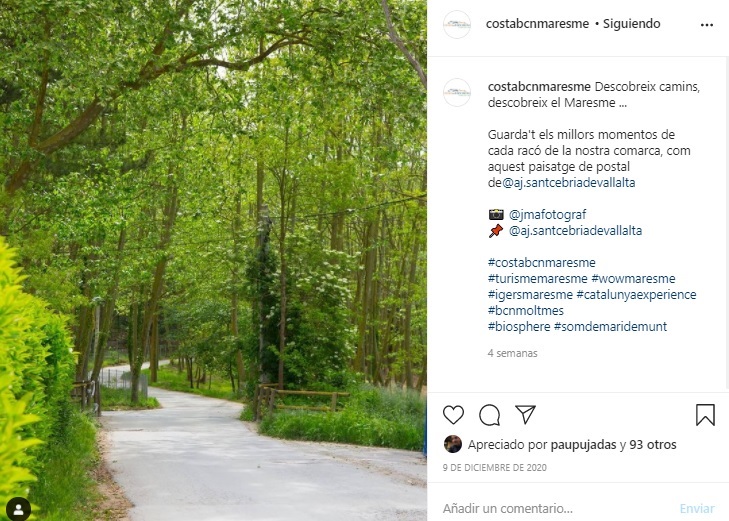Submit comment with Enviar button

(x=697, y=508)
